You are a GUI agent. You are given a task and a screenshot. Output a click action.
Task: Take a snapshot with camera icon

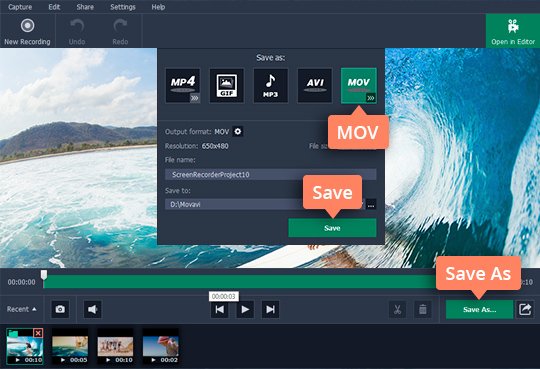click(60, 309)
